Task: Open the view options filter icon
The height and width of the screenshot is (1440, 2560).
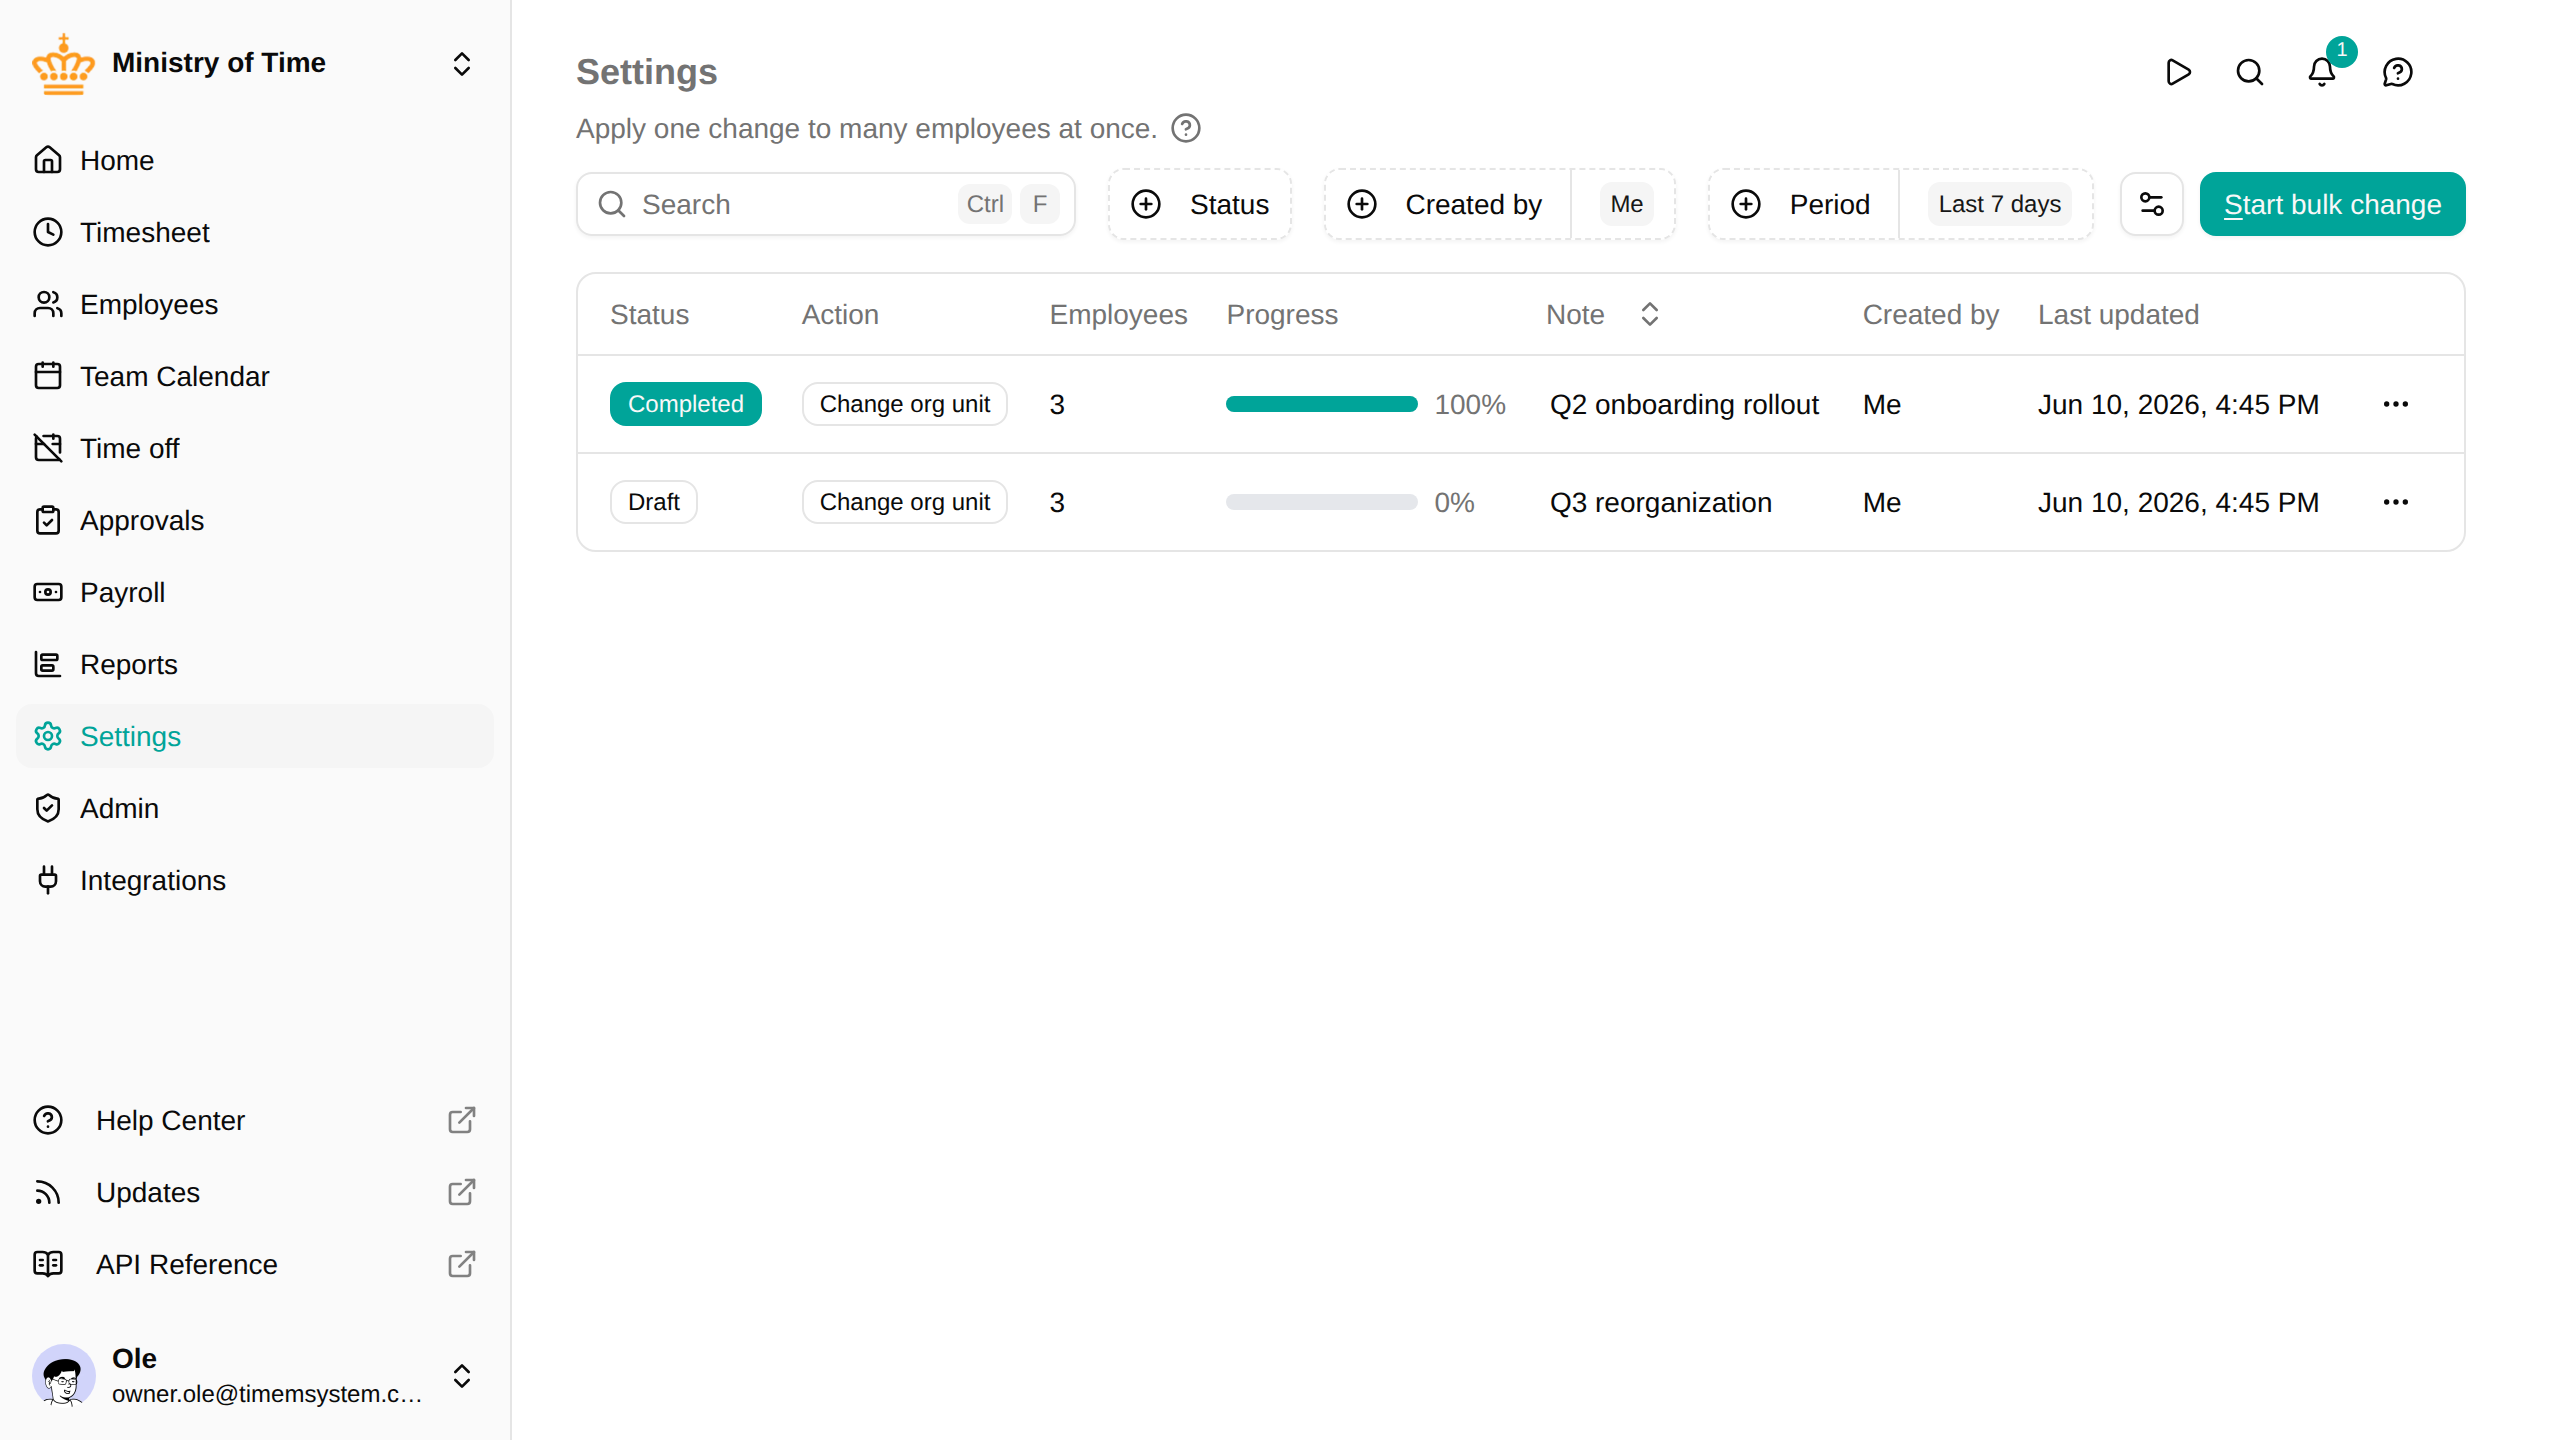Action: tap(2152, 204)
